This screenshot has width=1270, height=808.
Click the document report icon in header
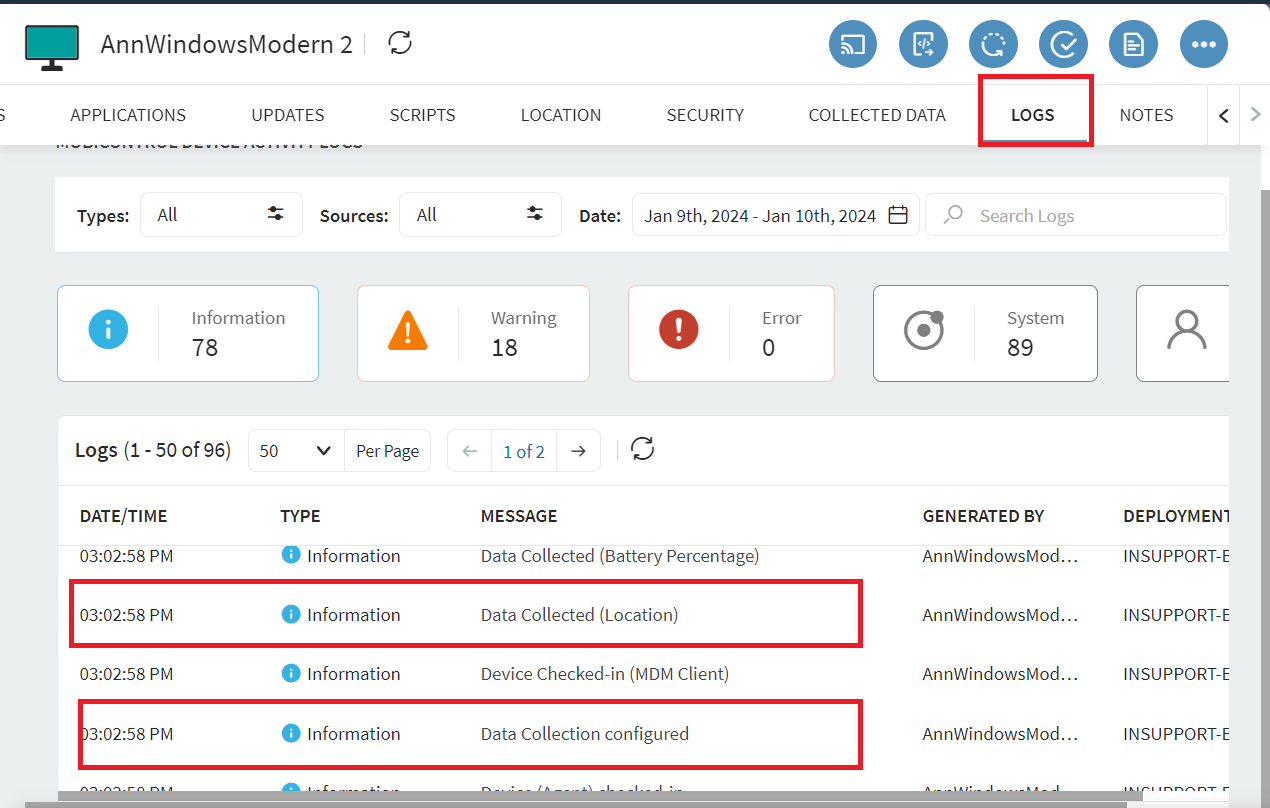[1133, 44]
